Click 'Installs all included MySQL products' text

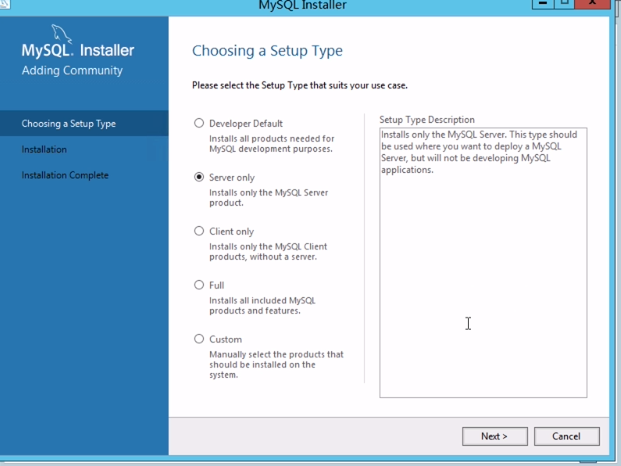coord(262,305)
